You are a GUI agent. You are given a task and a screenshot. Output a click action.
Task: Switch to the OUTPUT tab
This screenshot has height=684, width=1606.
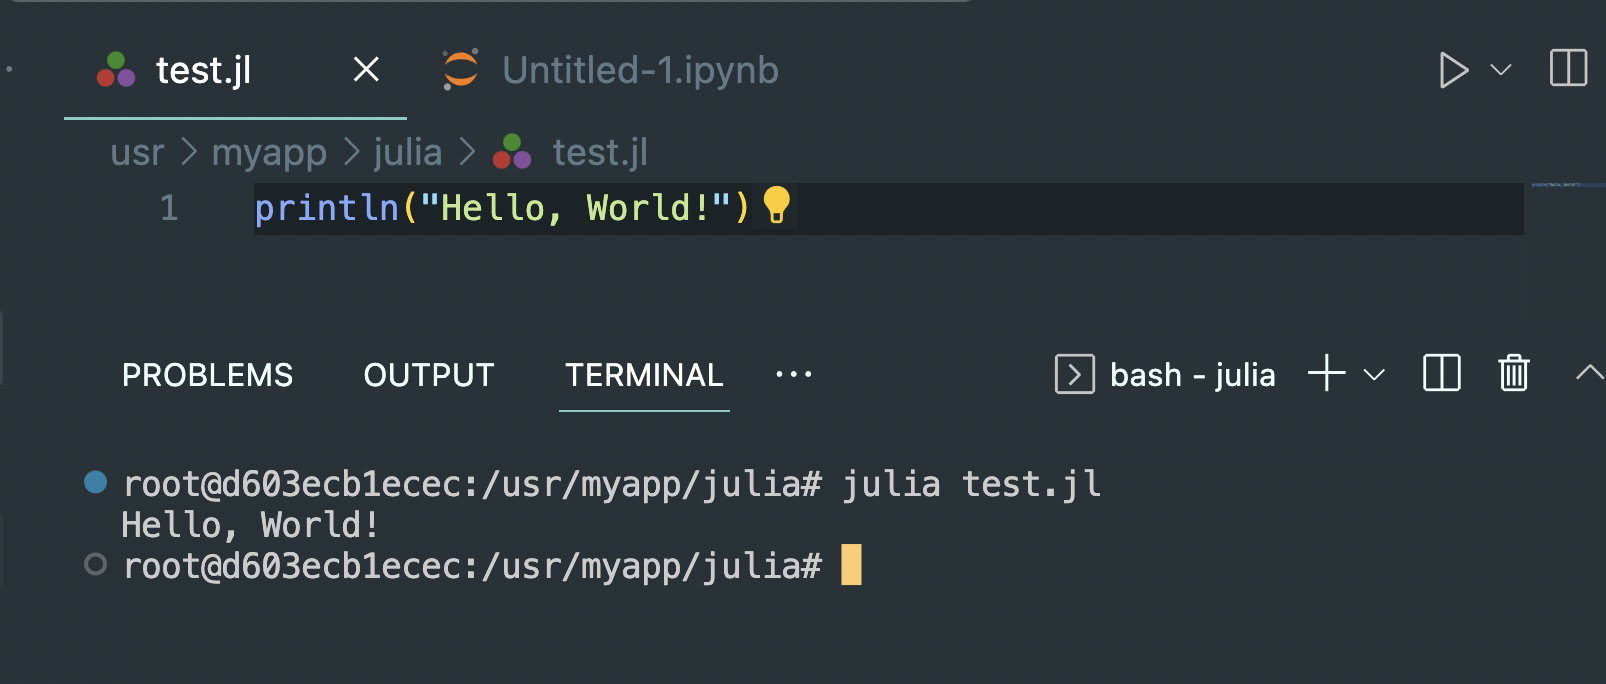click(428, 375)
